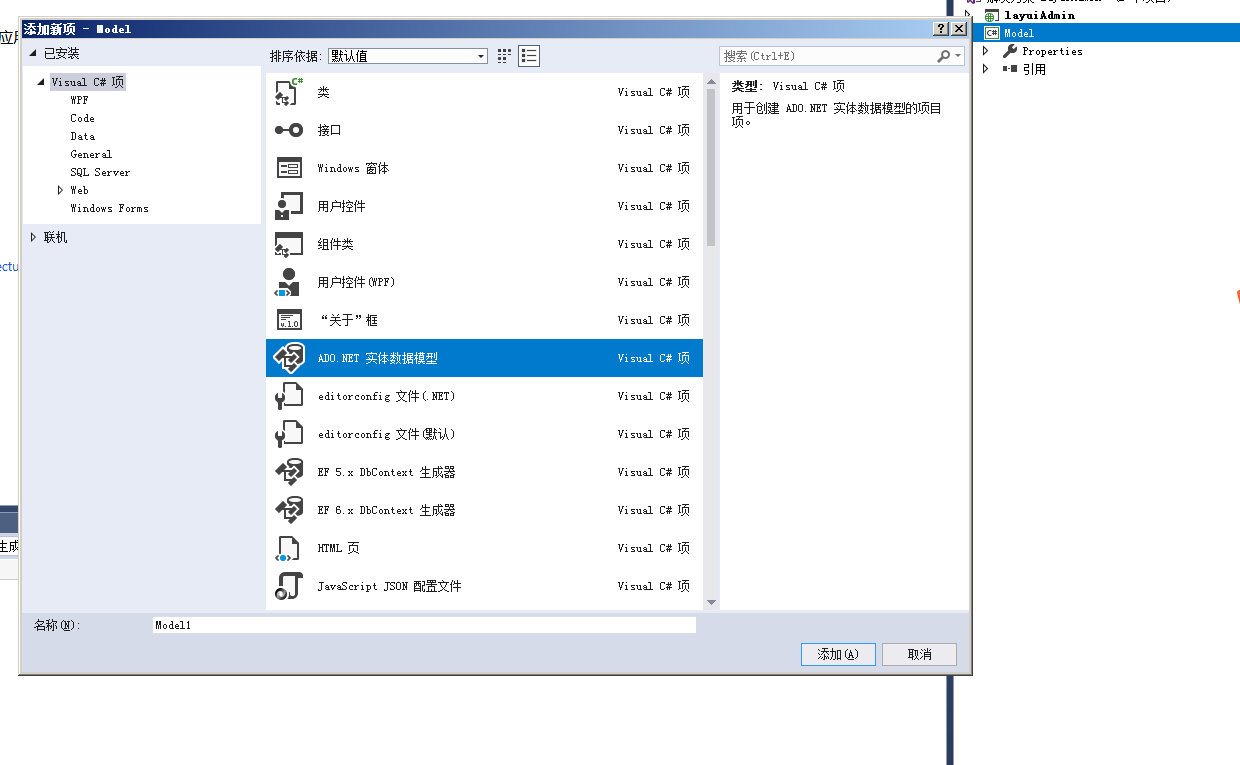
Task: Pick the 用户控件 template icon
Action: click(288, 206)
